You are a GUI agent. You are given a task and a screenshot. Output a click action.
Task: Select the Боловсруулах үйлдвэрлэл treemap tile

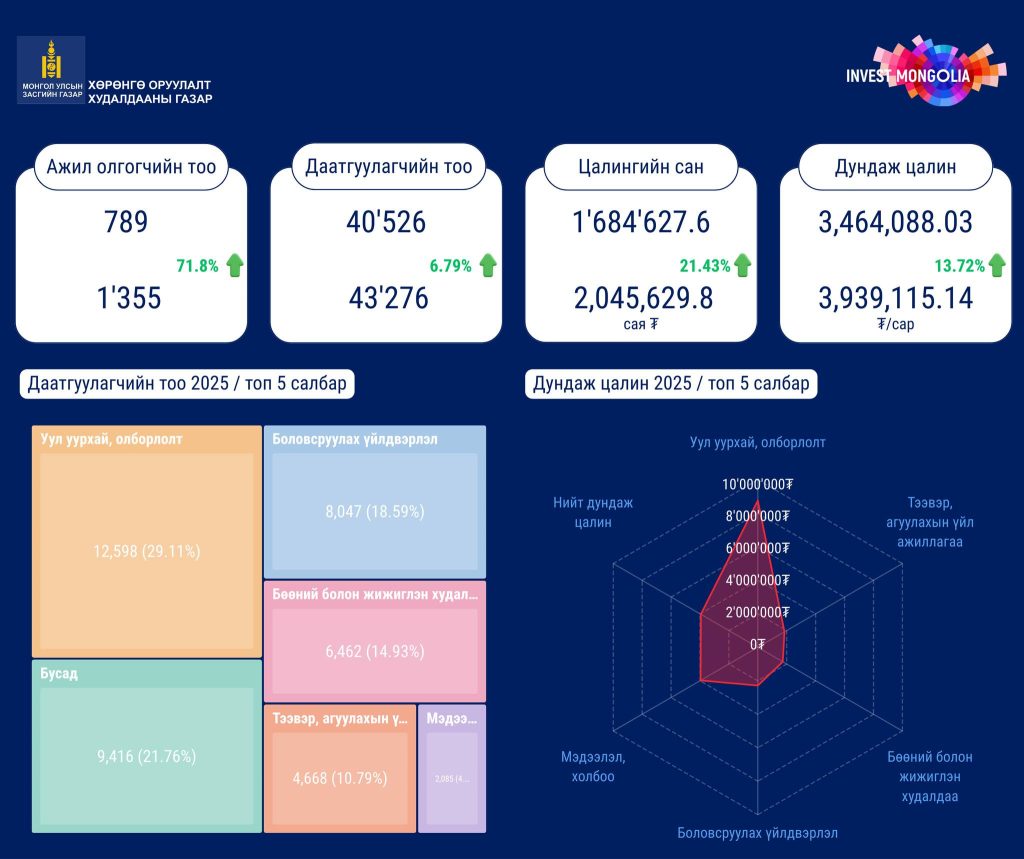375,502
